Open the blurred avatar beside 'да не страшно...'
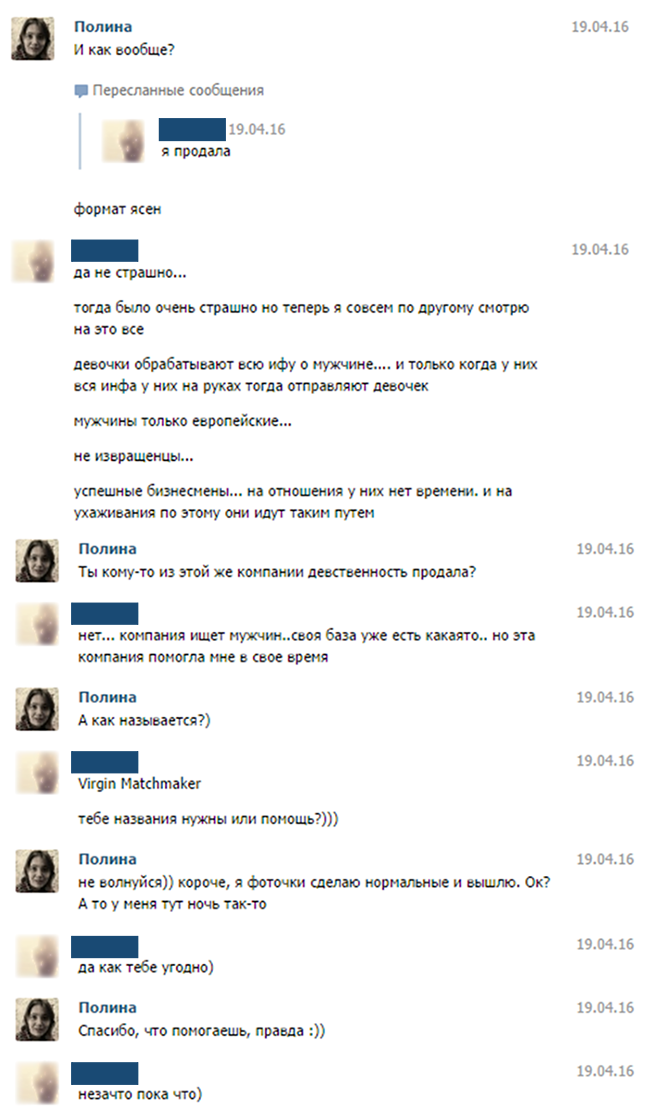Screen dimensions: 650x1116 tap(32, 261)
